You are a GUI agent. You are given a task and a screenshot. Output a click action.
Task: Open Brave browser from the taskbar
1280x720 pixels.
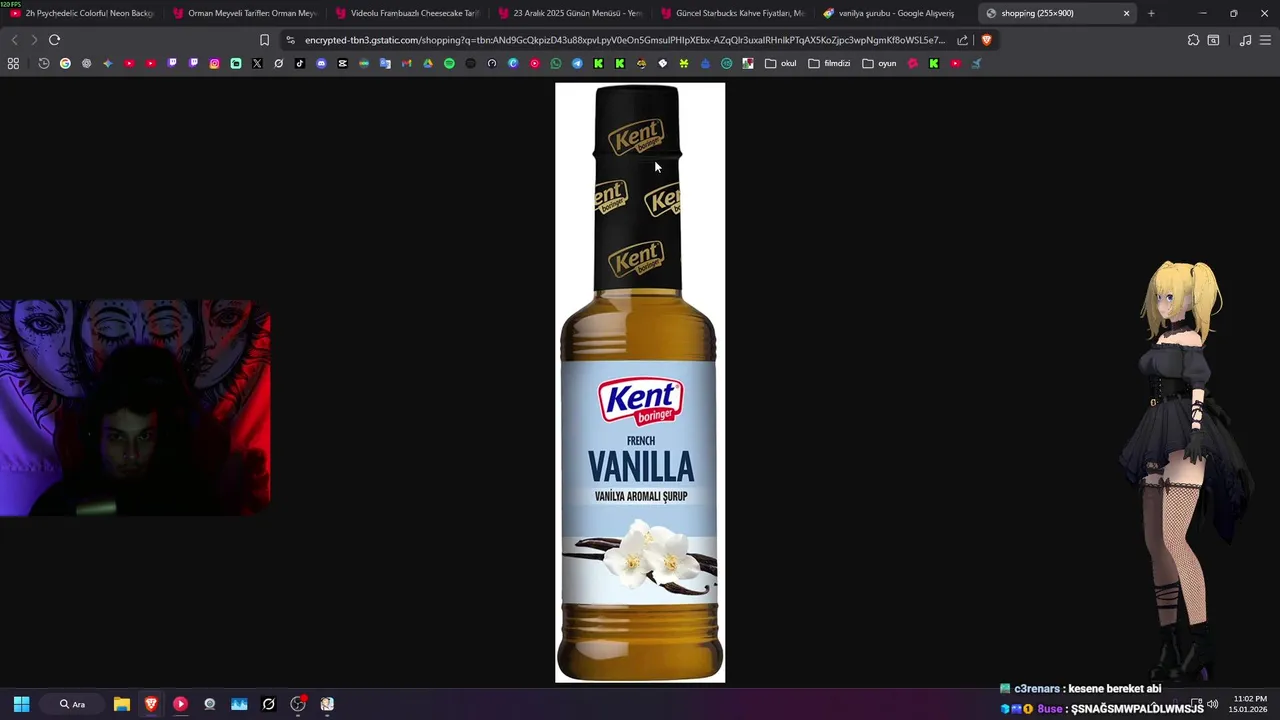click(151, 704)
